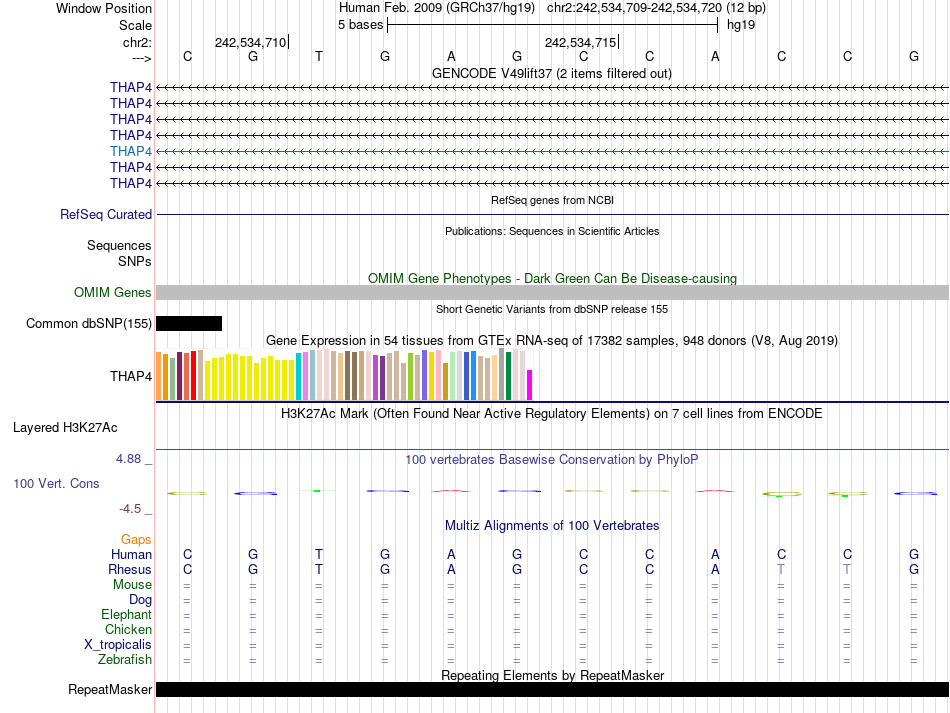The height and width of the screenshot is (713, 950).
Task: Click the Window Position label
Action: coord(104,8)
